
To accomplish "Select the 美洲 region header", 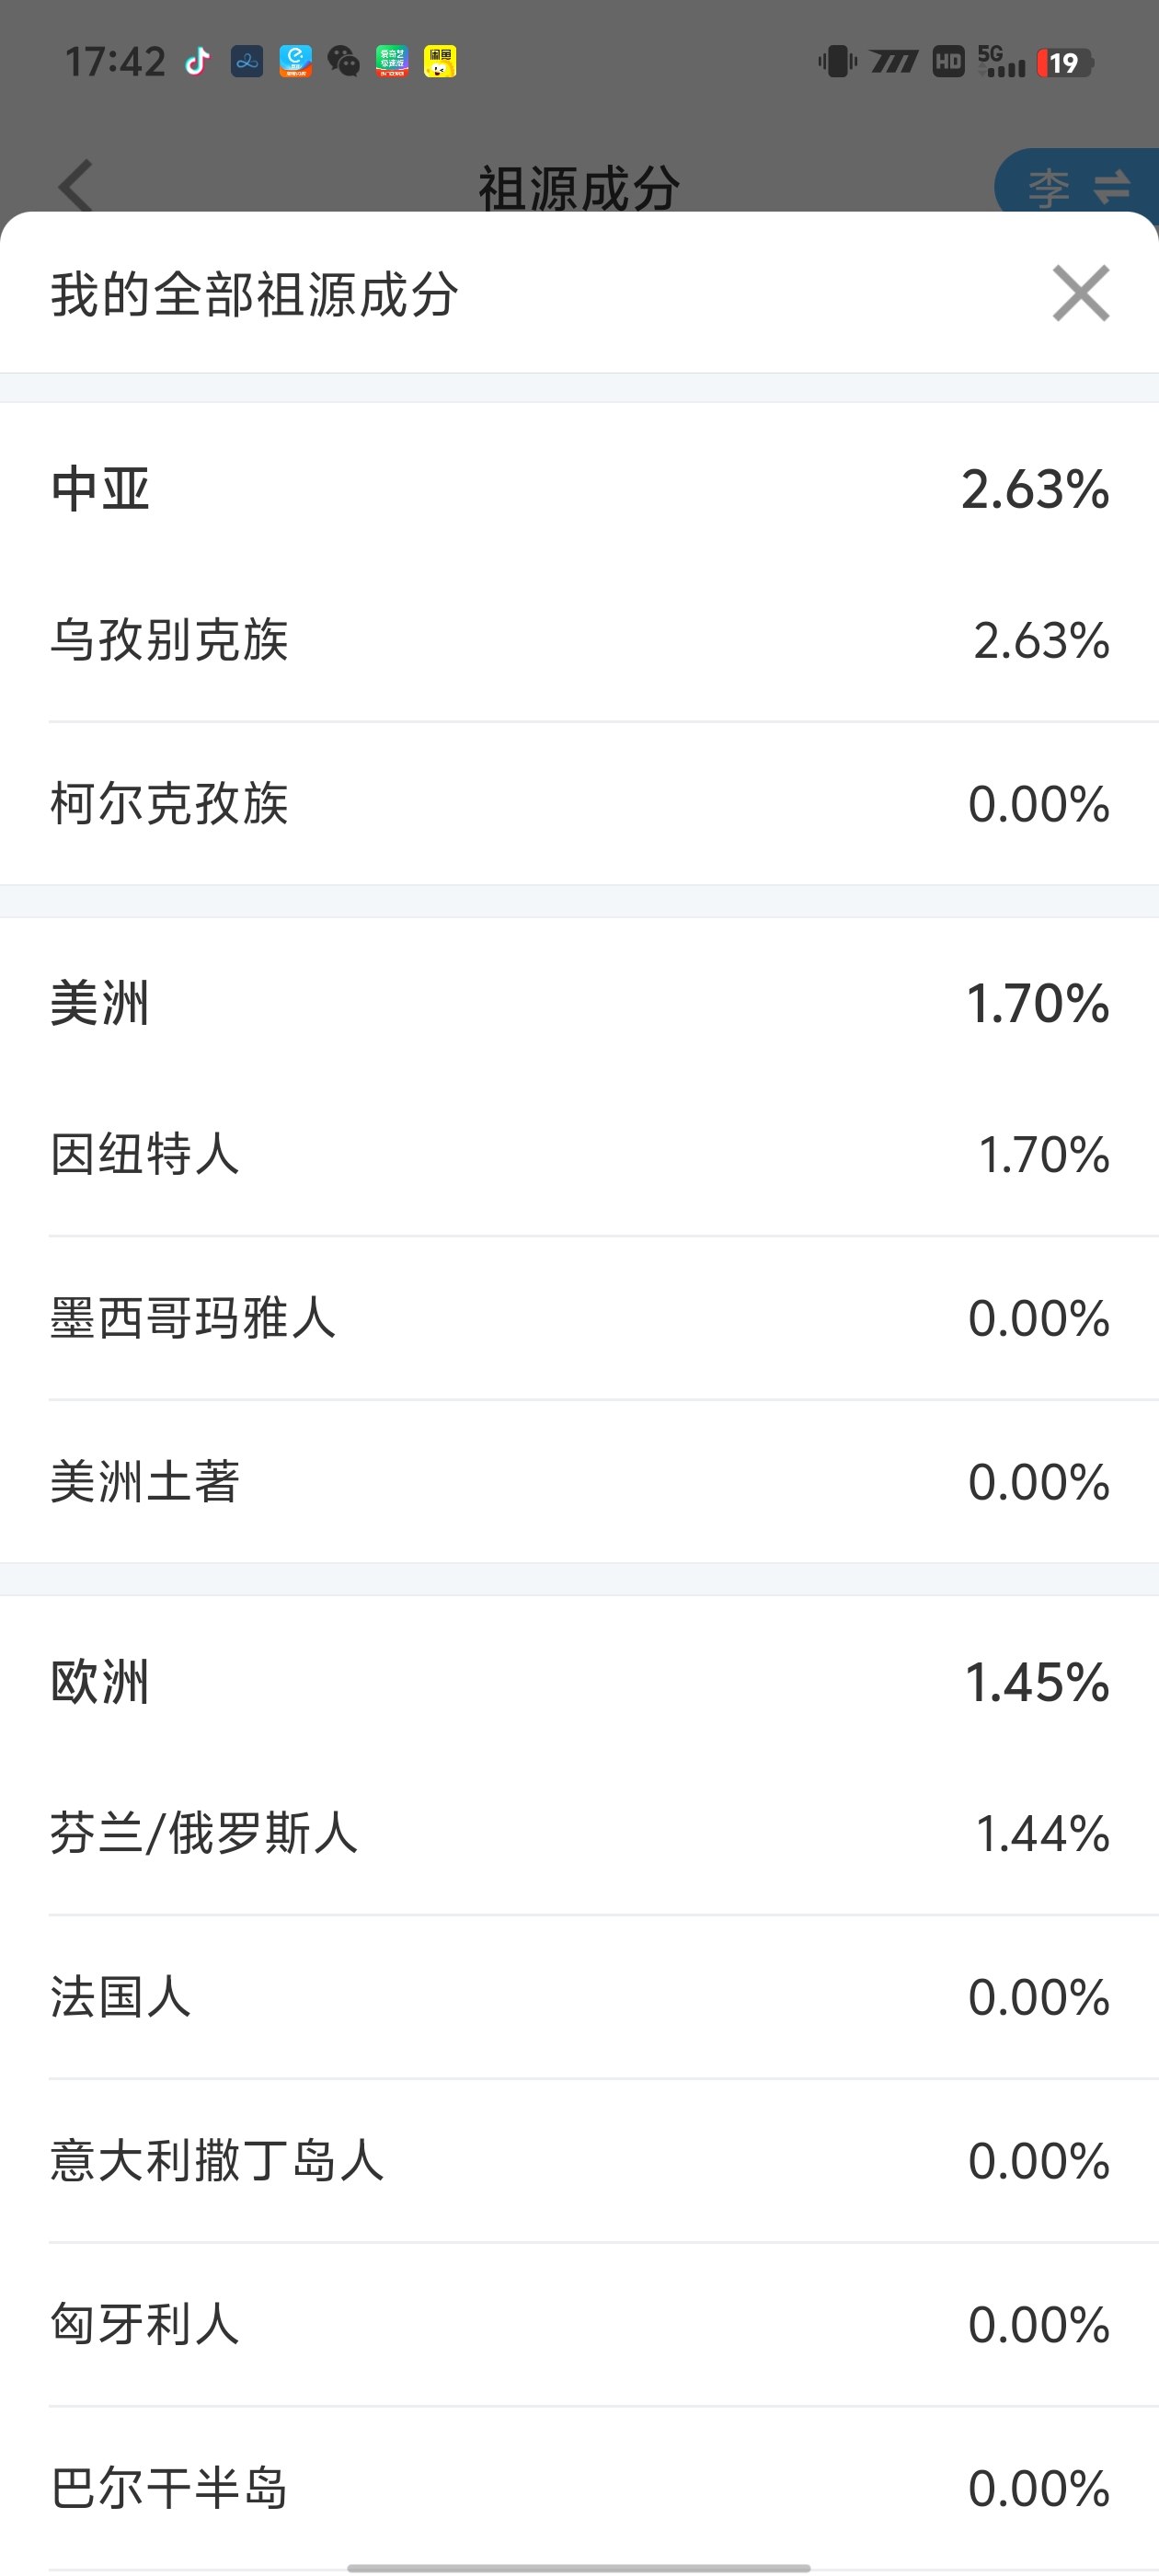I will click(x=579, y=1004).
